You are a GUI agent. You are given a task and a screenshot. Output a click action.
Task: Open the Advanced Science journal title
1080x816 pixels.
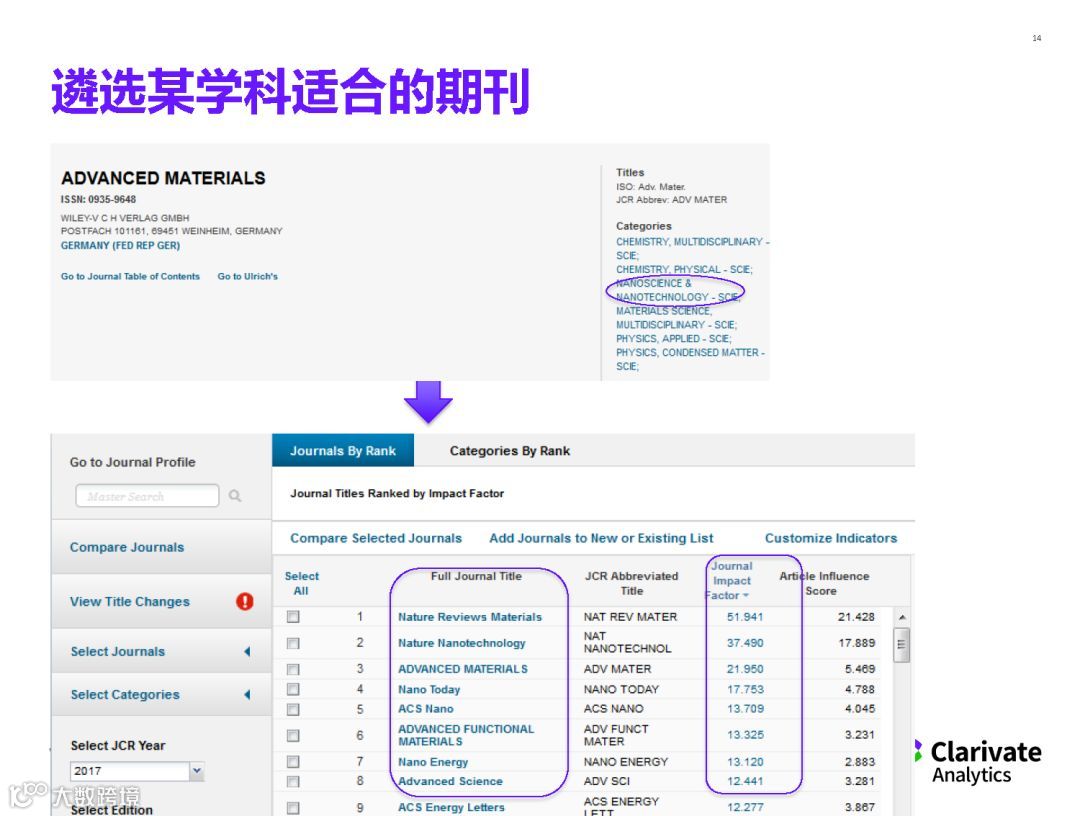point(450,781)
